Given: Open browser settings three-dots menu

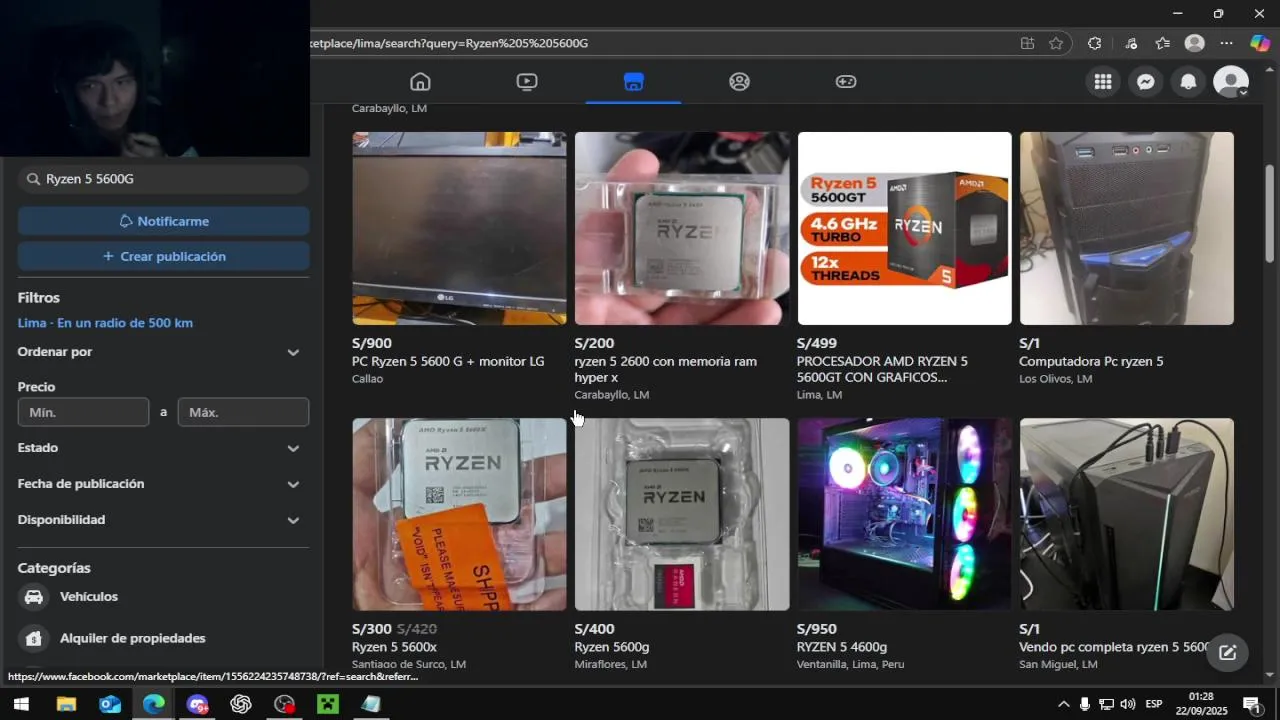Looking at the screenshot, I should click(x=1227, y=43).
